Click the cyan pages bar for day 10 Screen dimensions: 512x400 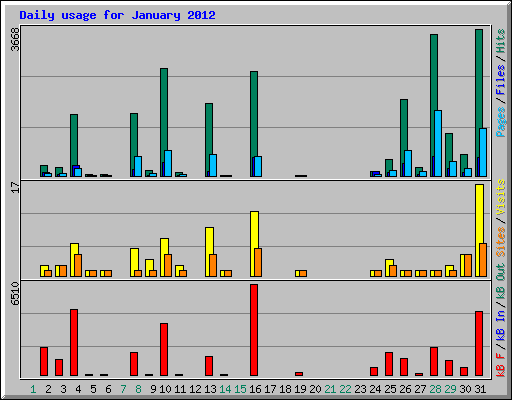(x=168, y=163)
